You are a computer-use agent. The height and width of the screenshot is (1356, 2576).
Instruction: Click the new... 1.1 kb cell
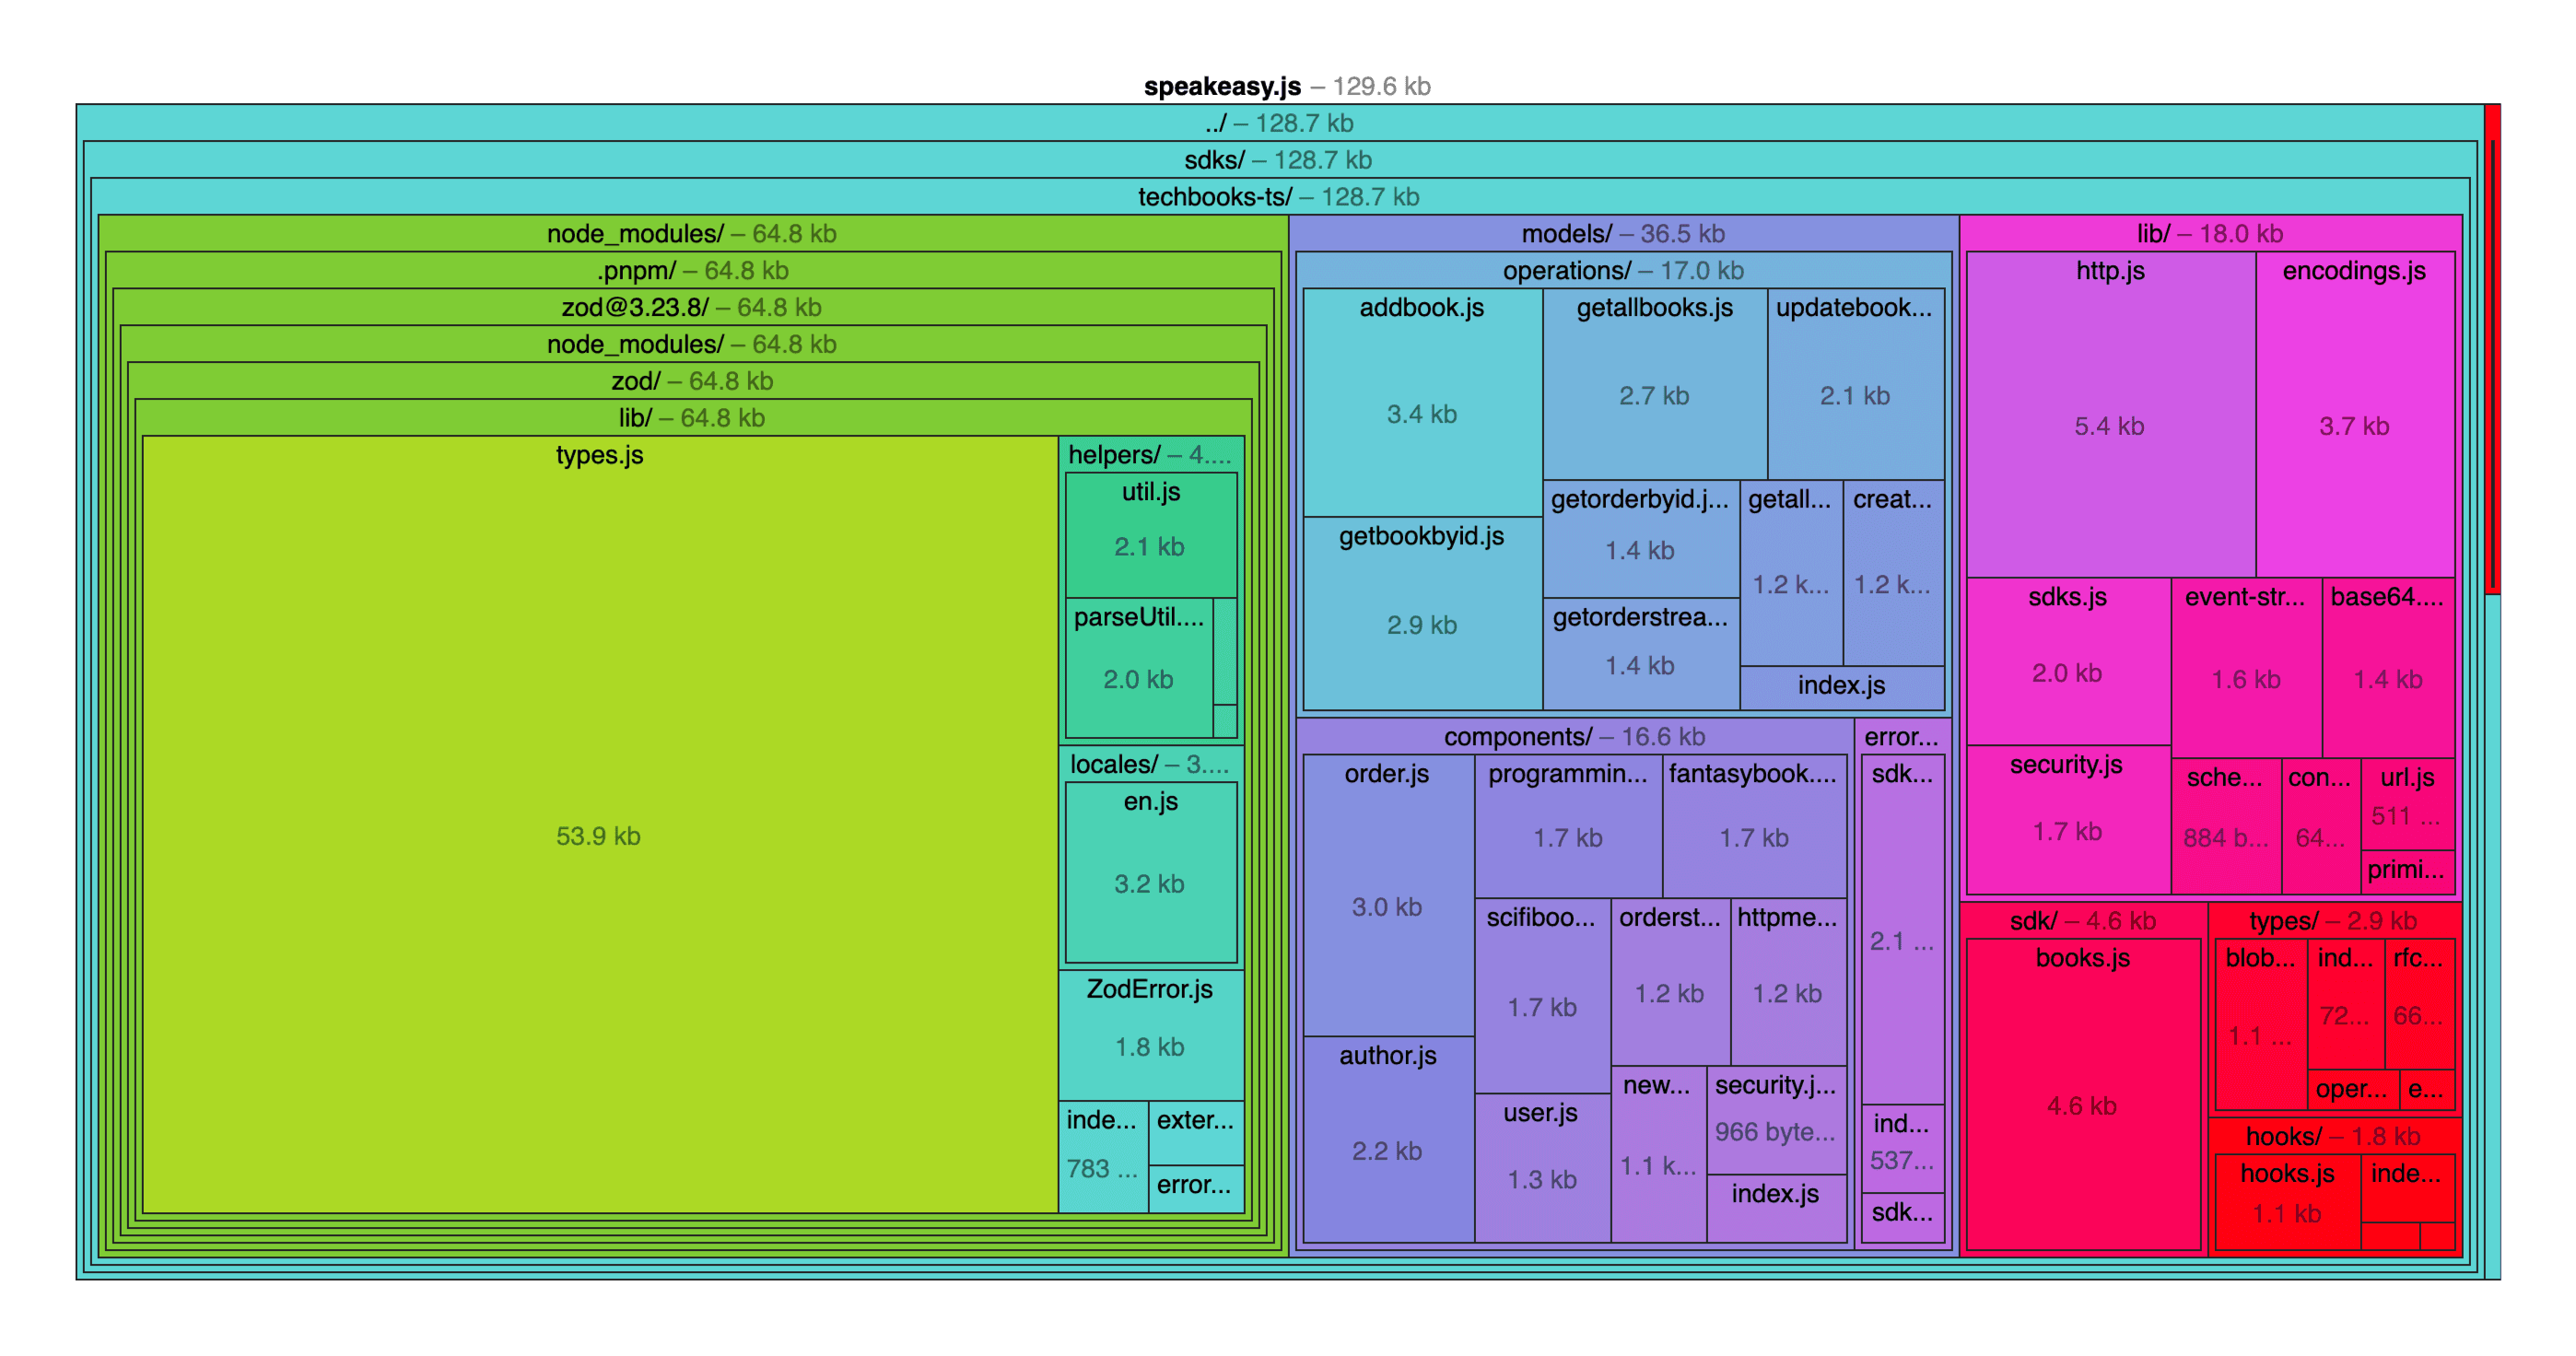pyautogui.click(x=1658, y=1154)
